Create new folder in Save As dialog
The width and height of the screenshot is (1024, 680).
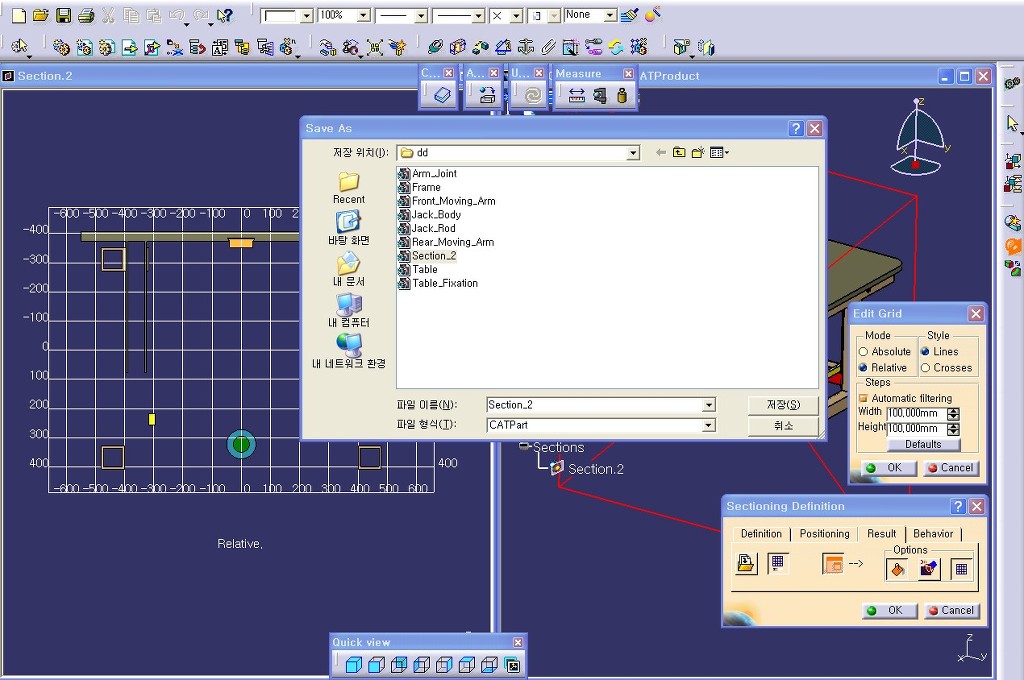point(698,153)
